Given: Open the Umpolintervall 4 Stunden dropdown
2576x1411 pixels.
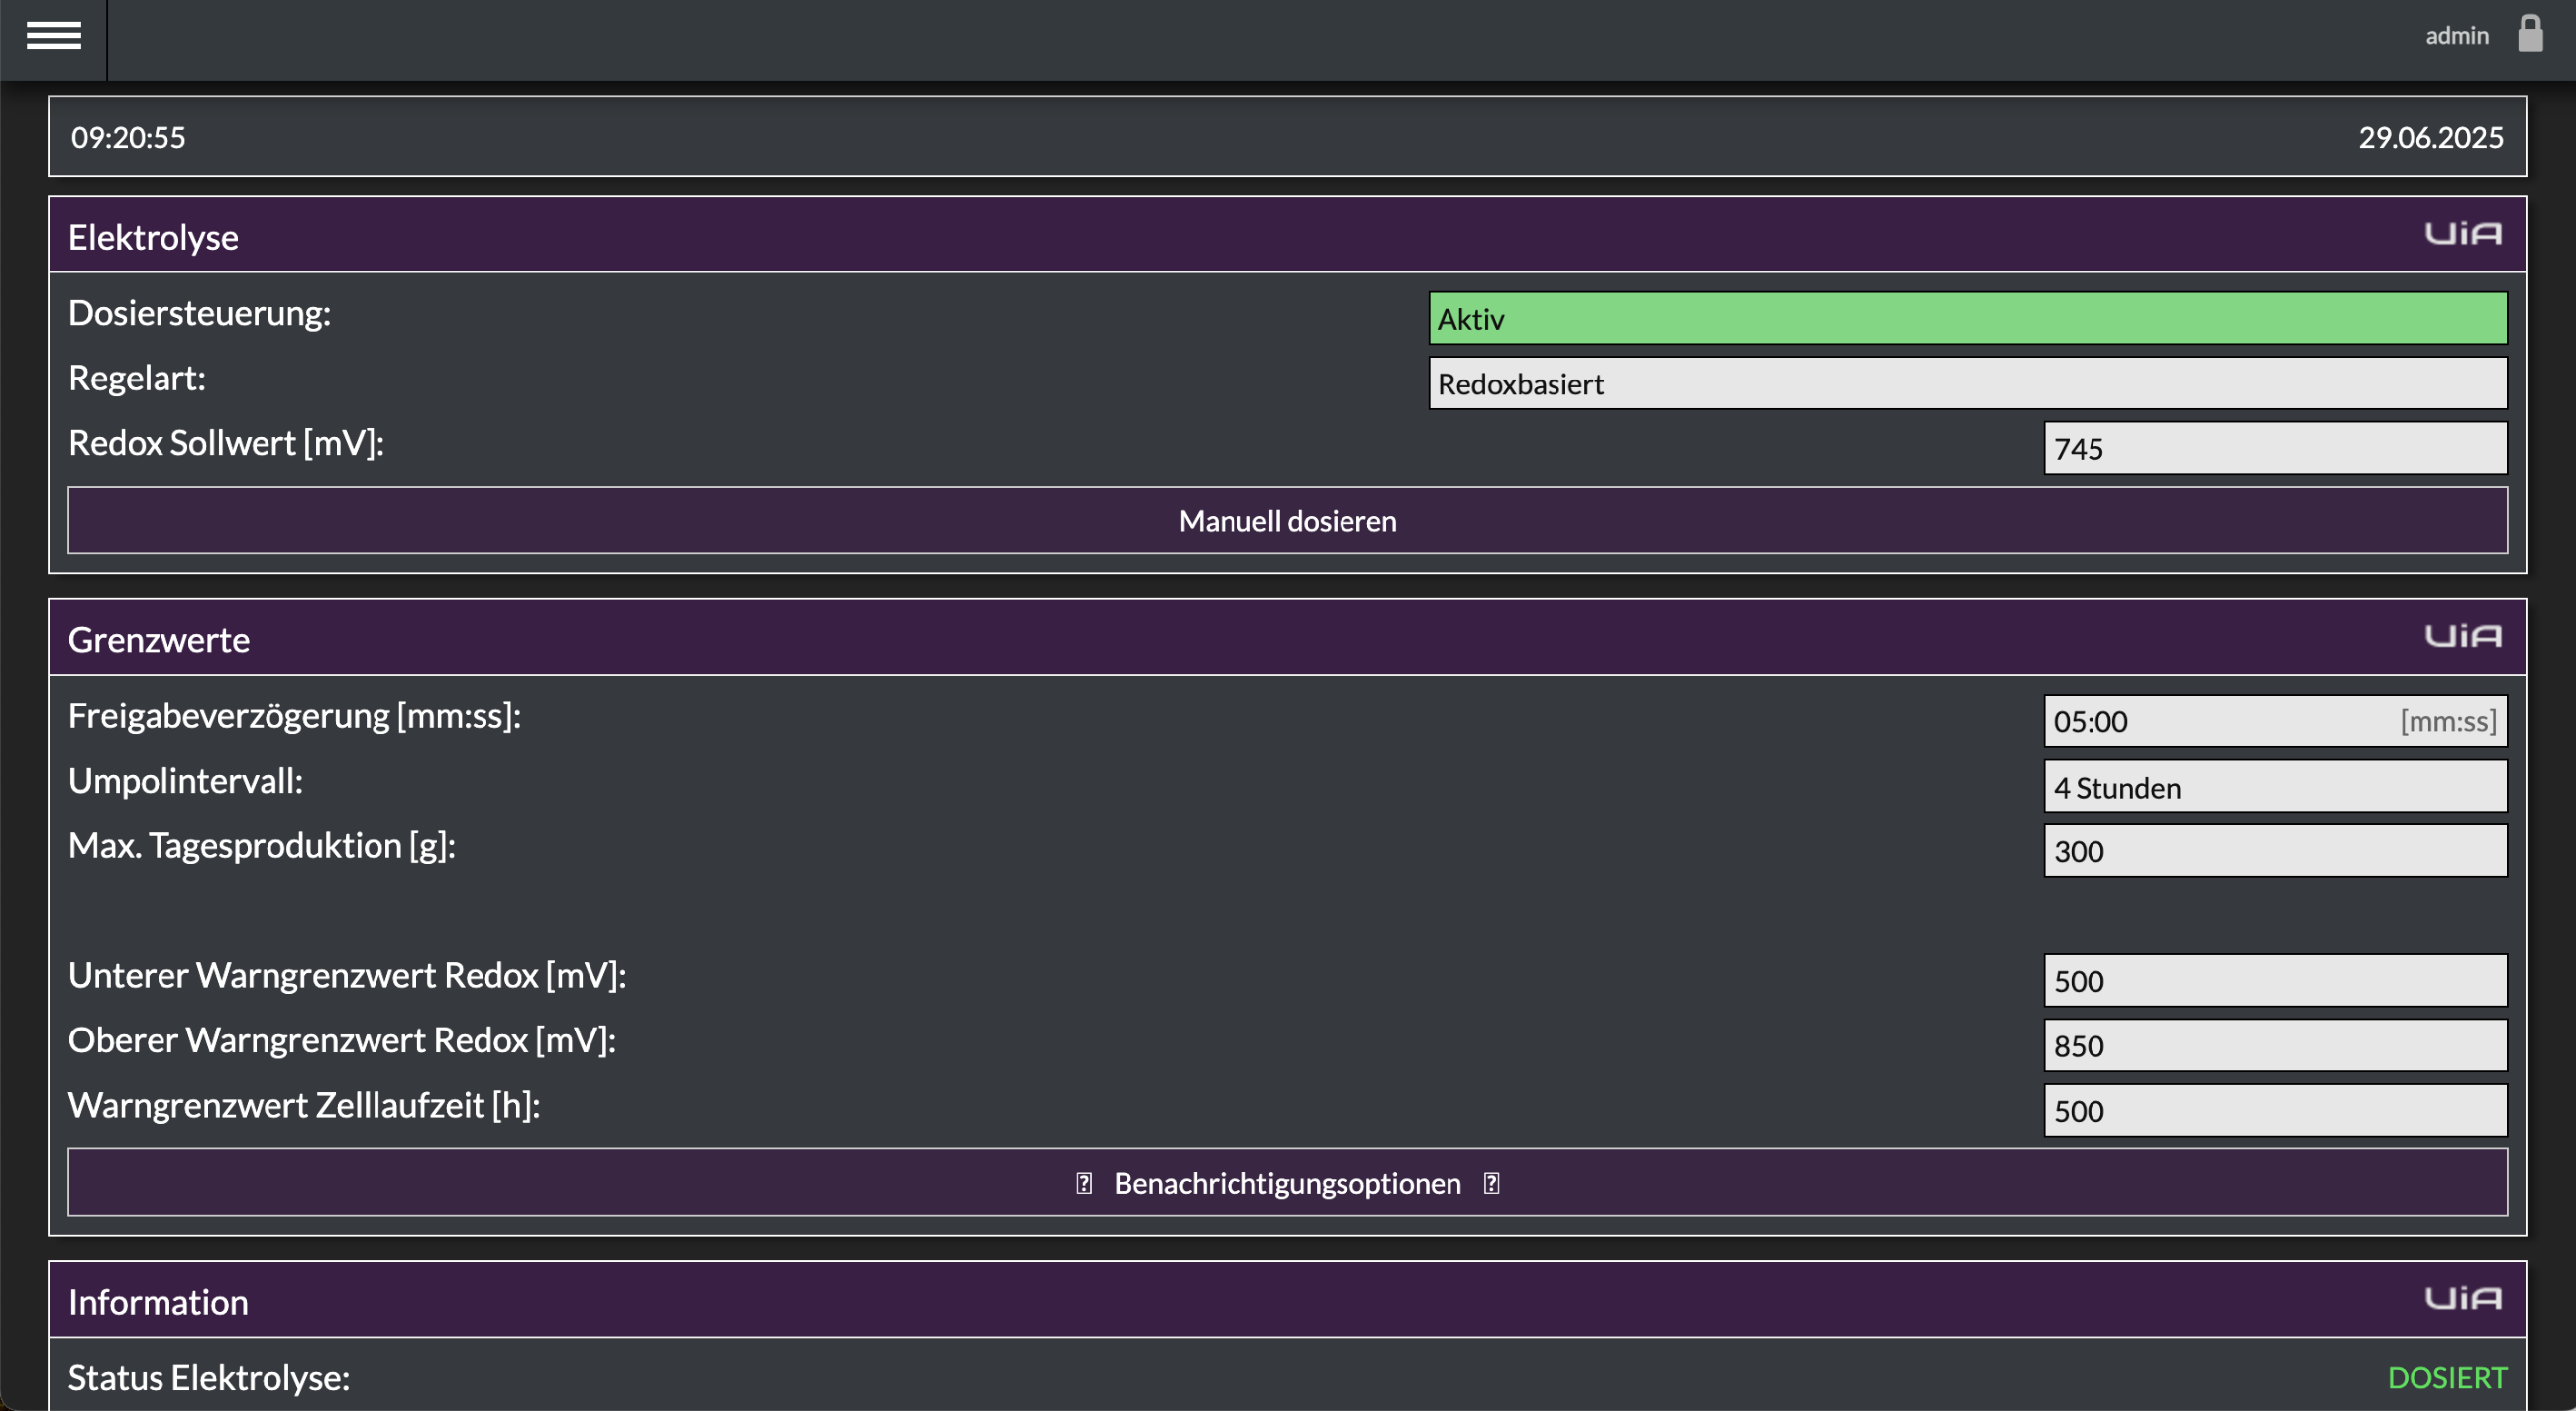Looking at the screenshot, I should [2275, 787].
